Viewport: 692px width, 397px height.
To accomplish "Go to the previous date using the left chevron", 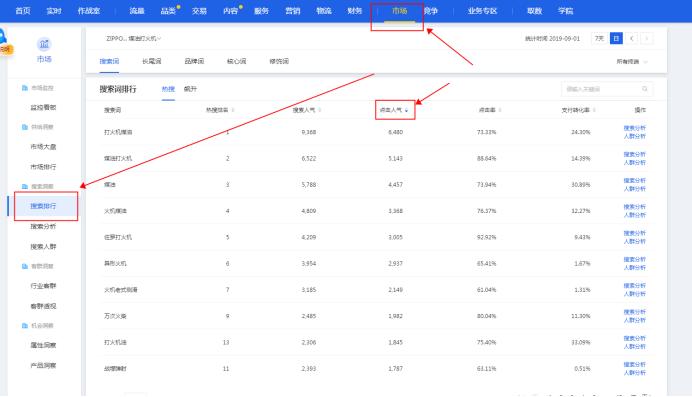I will pyautogui.click(x=632, y=39).
